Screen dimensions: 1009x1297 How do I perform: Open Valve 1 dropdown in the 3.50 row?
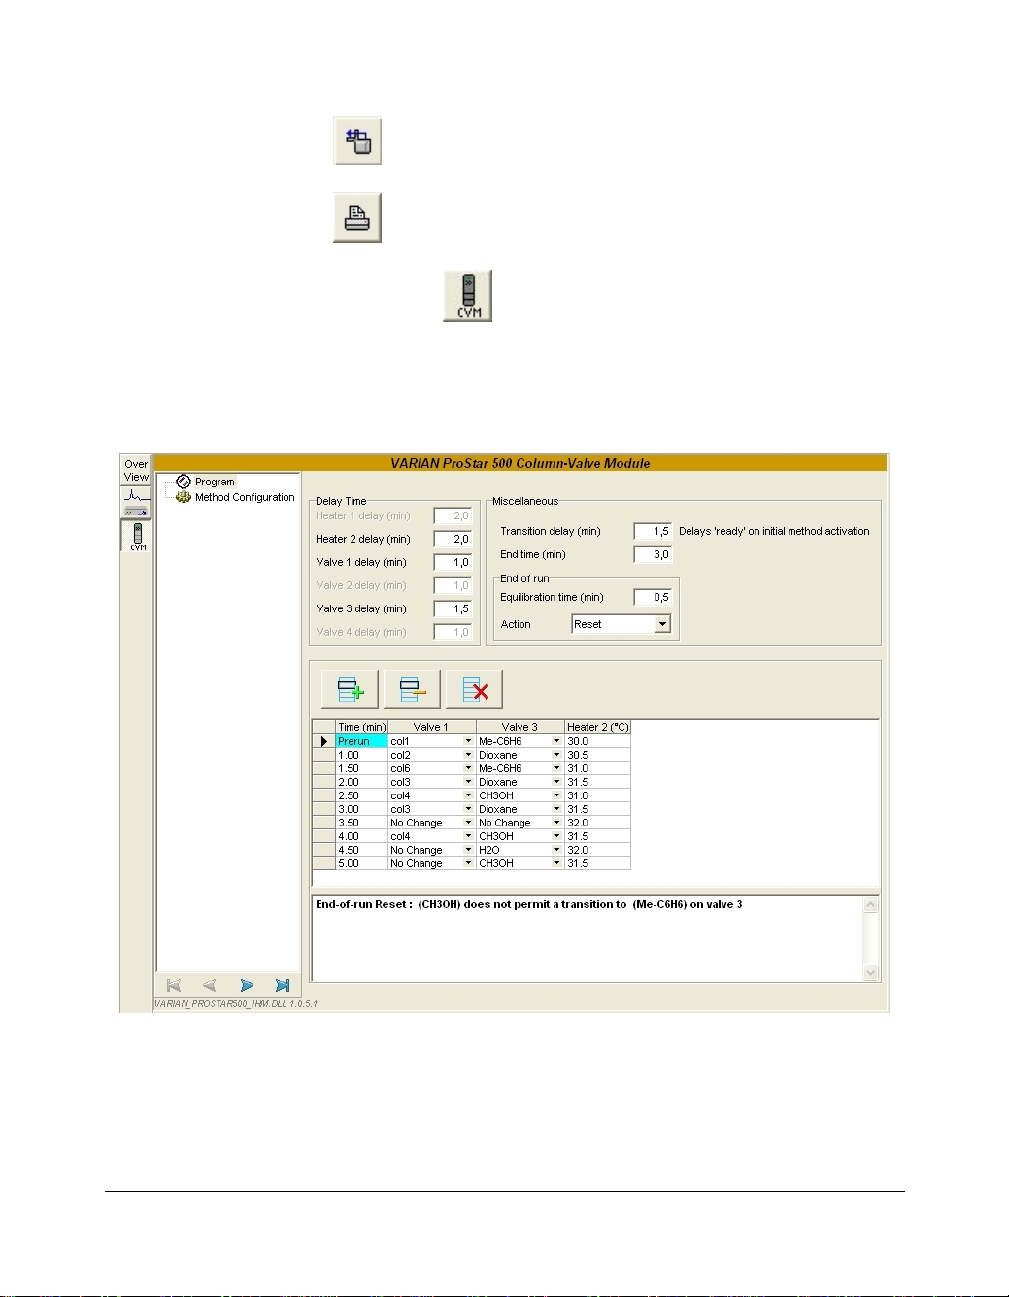click(468, 823)
